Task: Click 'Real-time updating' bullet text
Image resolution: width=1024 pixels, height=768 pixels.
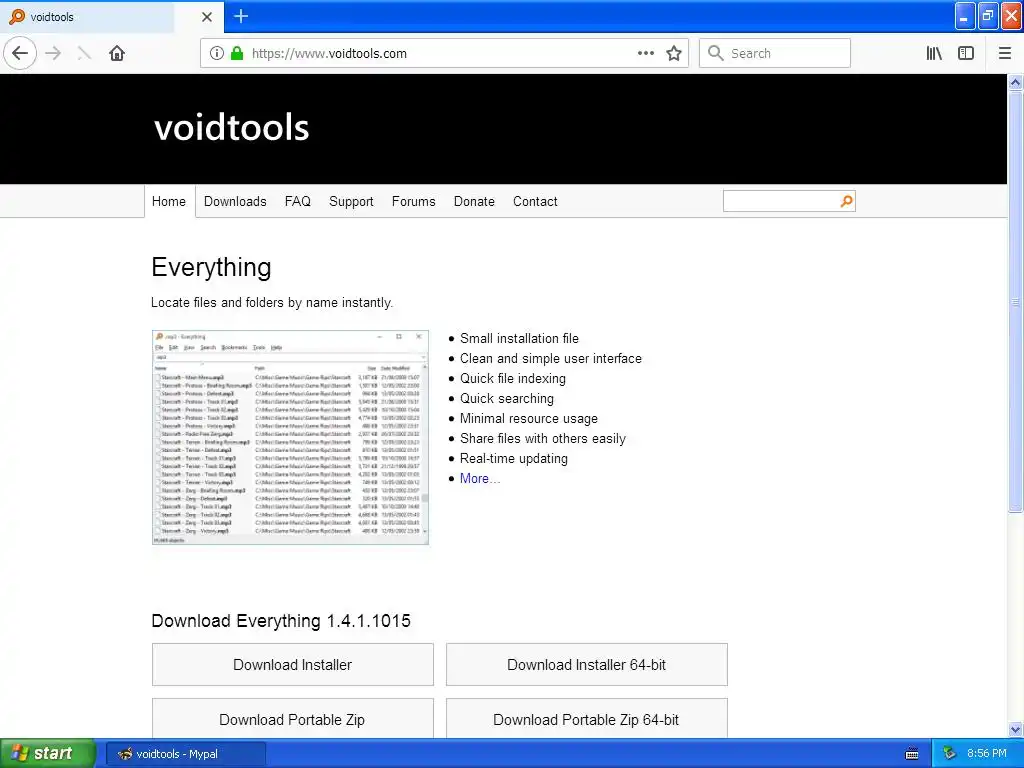Action: [x=513, y=458]
